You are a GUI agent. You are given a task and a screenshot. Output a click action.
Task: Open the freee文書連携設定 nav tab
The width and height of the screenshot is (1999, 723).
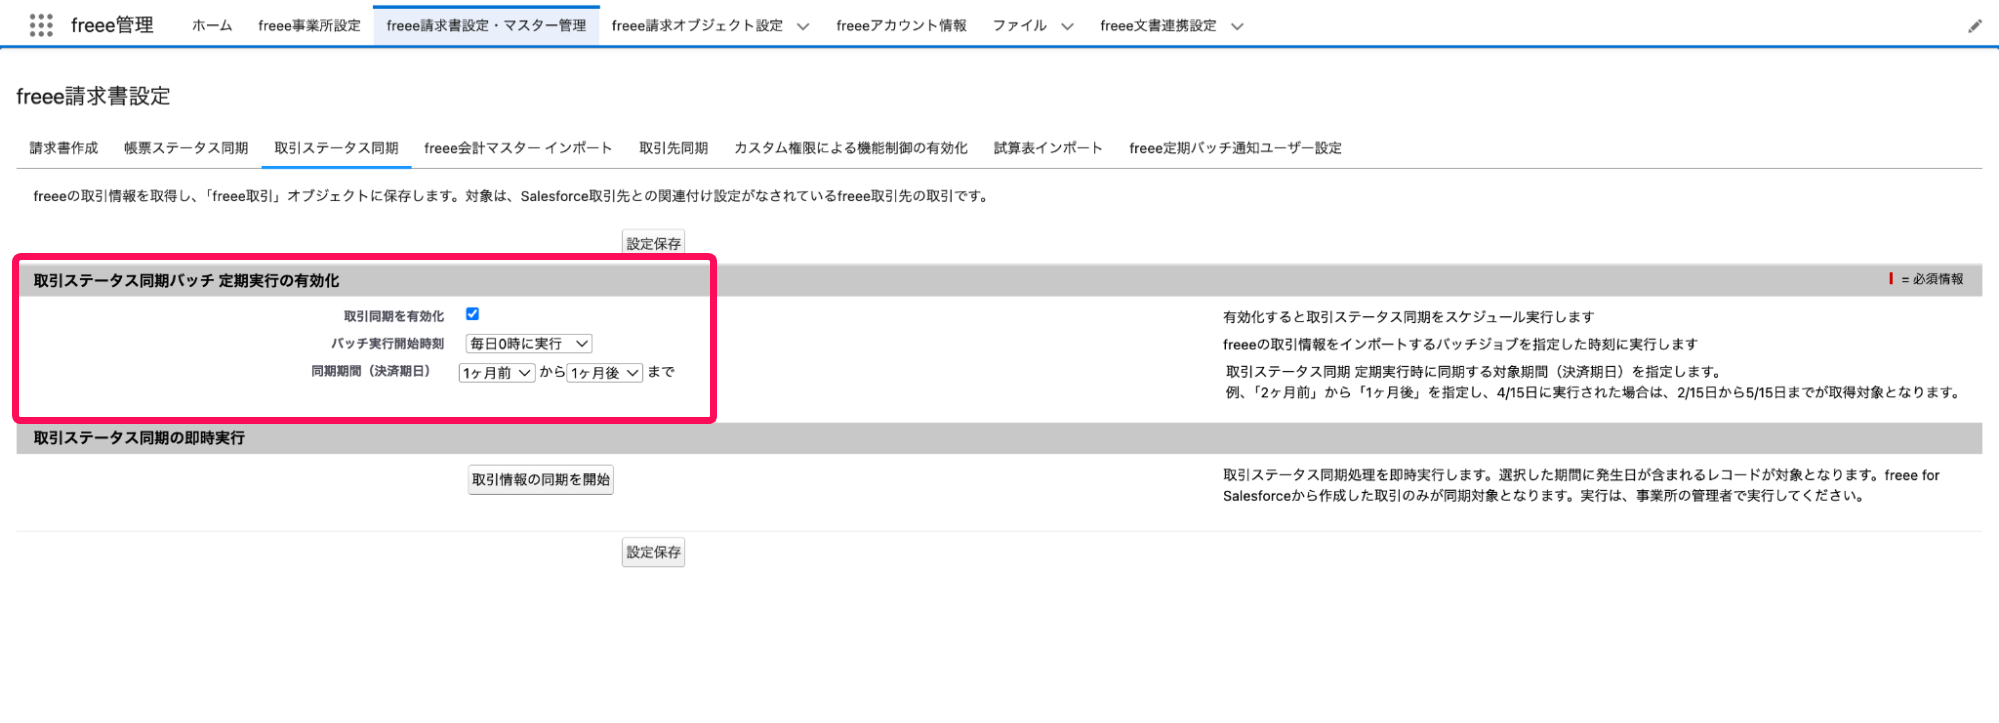point(1158,26)
